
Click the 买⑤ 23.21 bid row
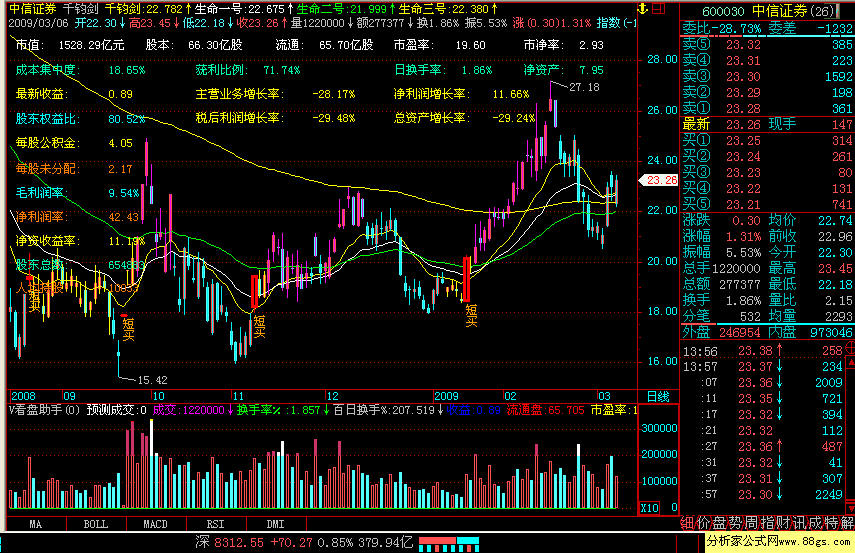(x=768, y=205)
